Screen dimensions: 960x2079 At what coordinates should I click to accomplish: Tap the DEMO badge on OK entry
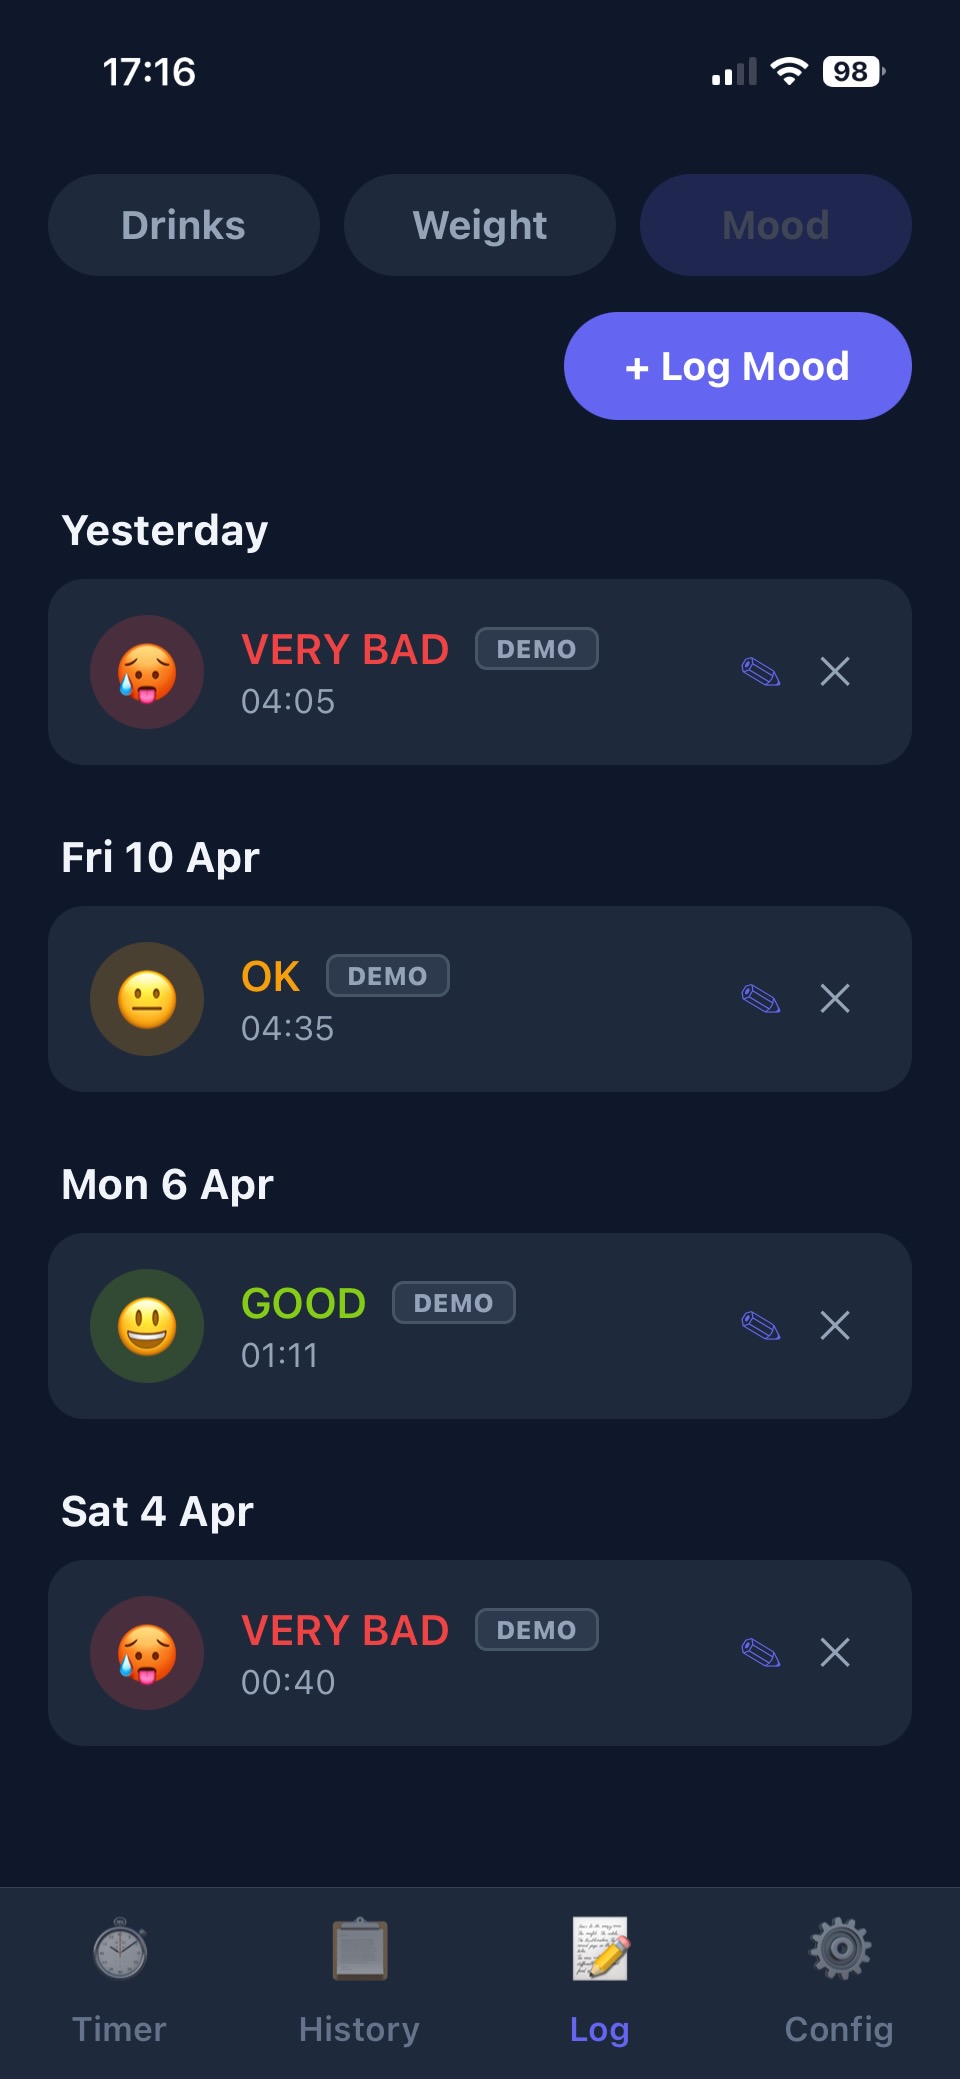point(388,976)
